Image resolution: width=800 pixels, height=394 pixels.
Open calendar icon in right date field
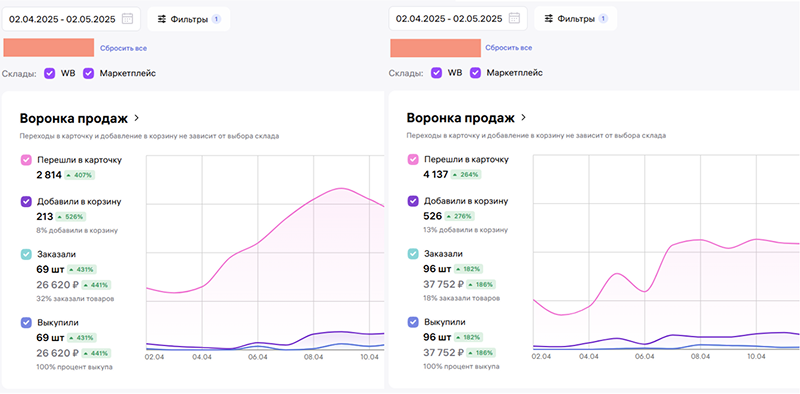click(514, 18)
